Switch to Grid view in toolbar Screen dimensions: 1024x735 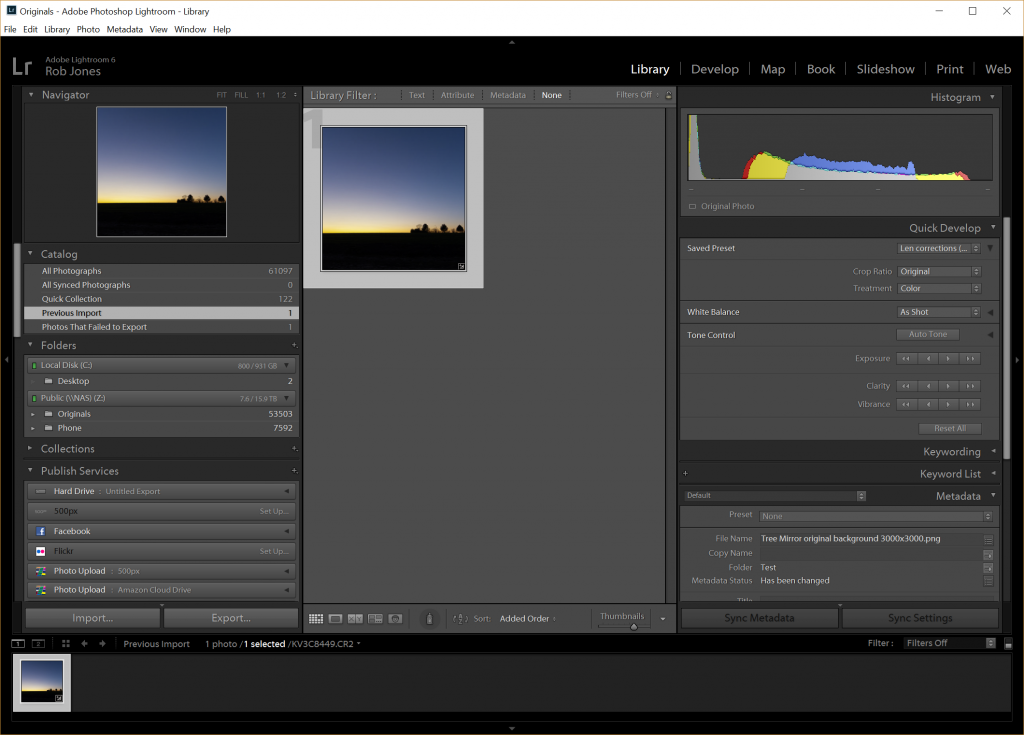[316, 619]
